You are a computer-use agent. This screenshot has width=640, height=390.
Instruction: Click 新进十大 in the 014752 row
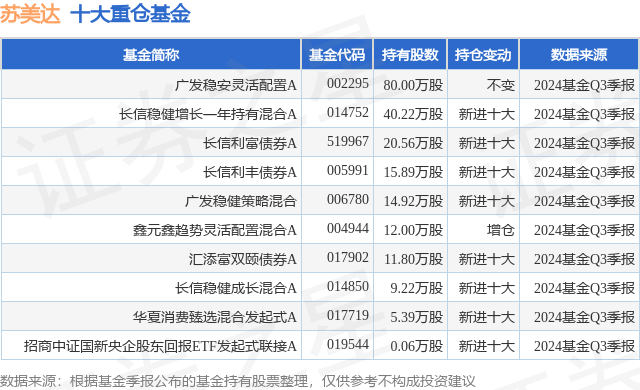(487, 114)
